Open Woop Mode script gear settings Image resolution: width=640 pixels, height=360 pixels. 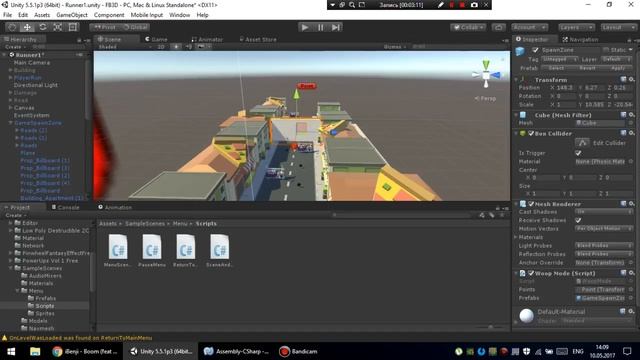click(x=631, y=273)
